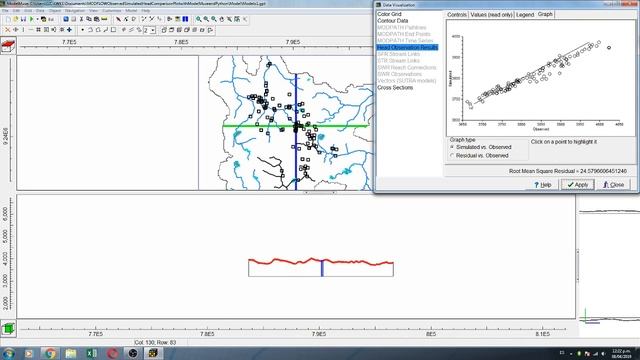Screen dimensions: 640x360
Task: Click the blue plus icon in grid toolbar
Action: [69, 30]
